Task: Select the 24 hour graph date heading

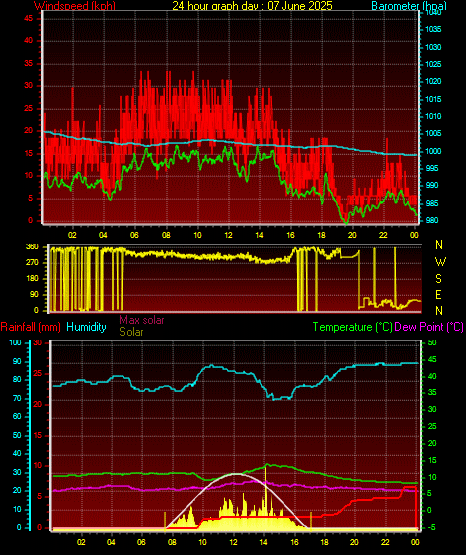Action: 252,6
